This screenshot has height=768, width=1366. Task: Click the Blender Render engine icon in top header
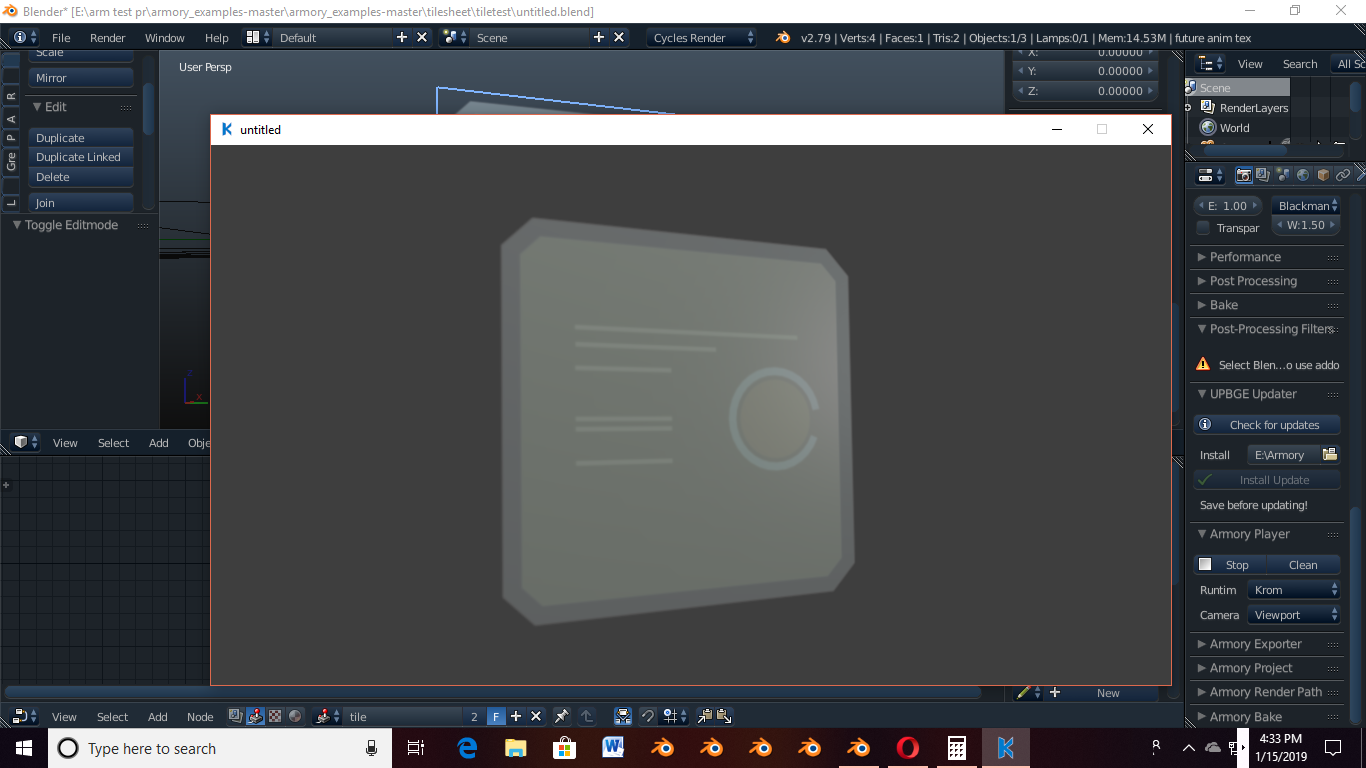pyautogui.click(x=781, y=37)
